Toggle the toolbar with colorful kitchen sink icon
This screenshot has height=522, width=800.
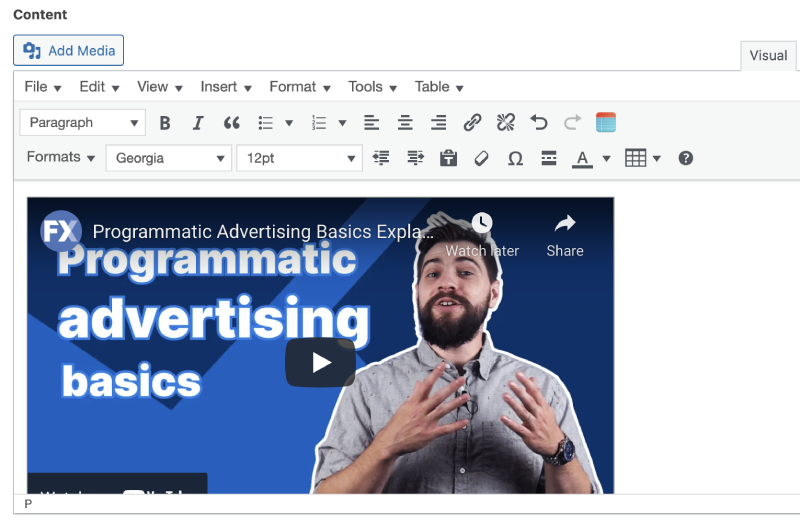pos(606,122)
